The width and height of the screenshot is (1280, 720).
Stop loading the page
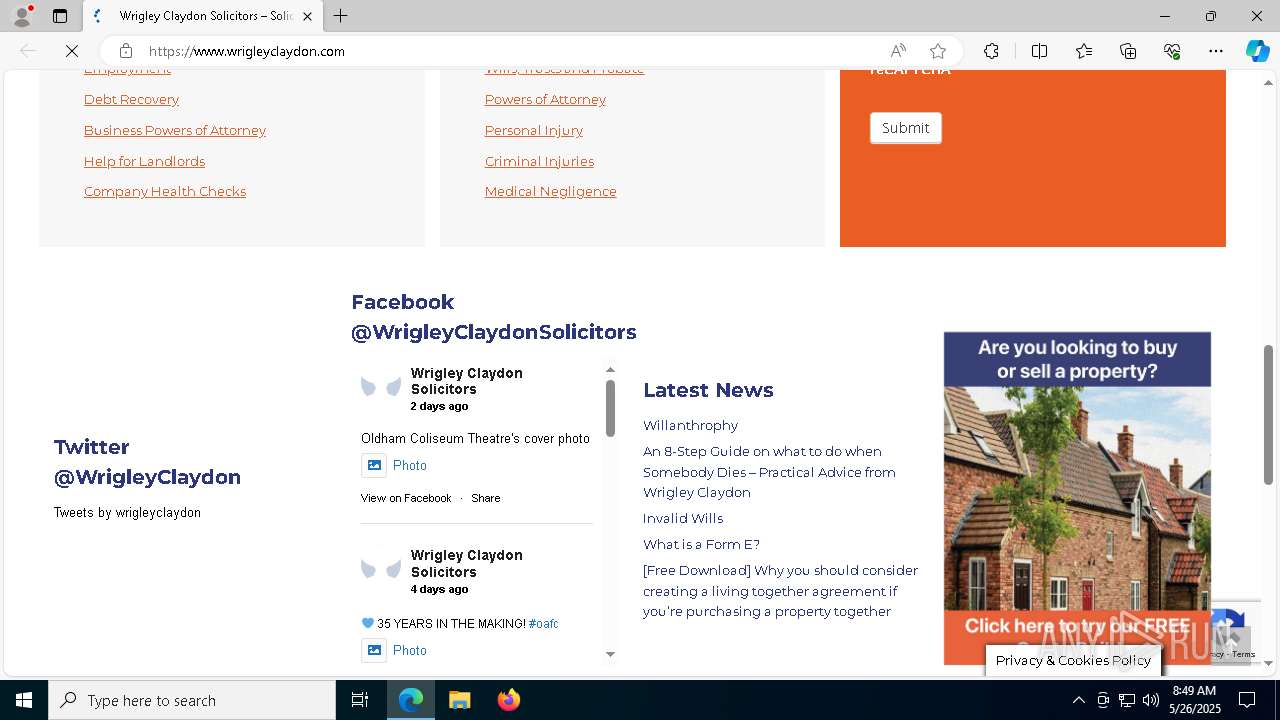click(x=73, y=51)
